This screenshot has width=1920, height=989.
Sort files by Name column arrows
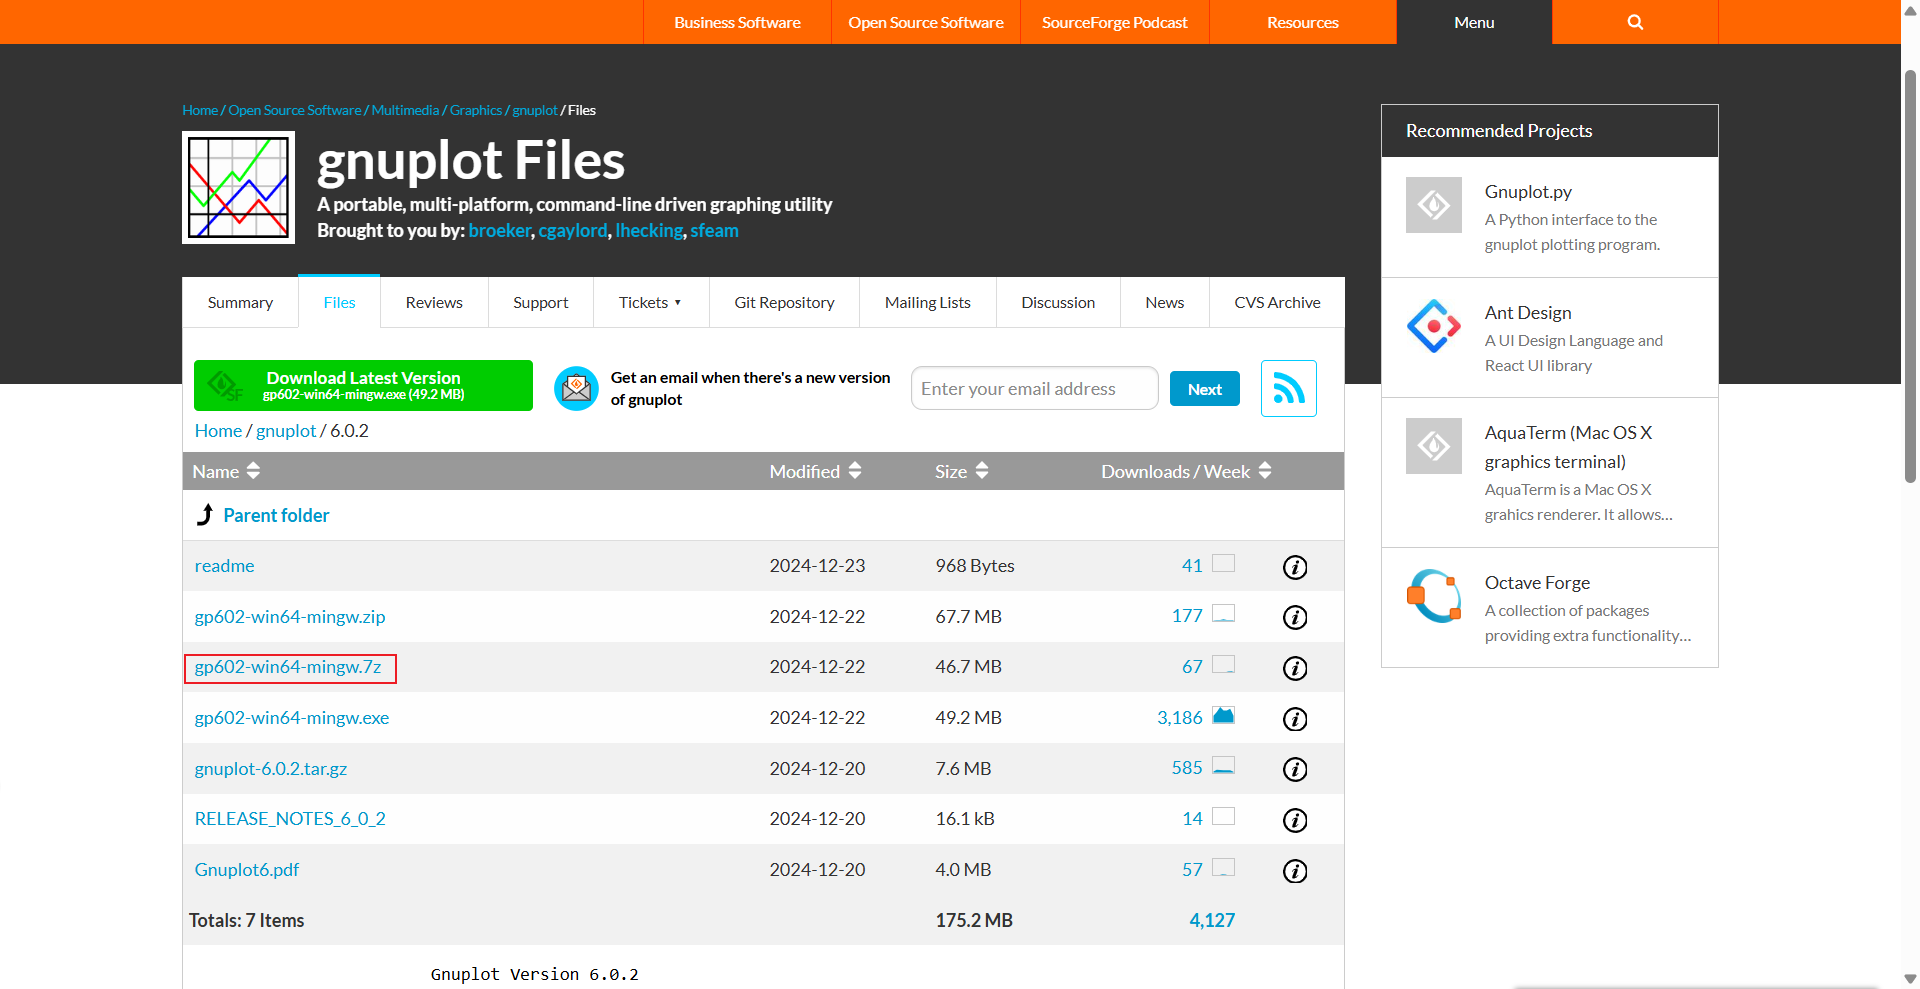point(253,471)
